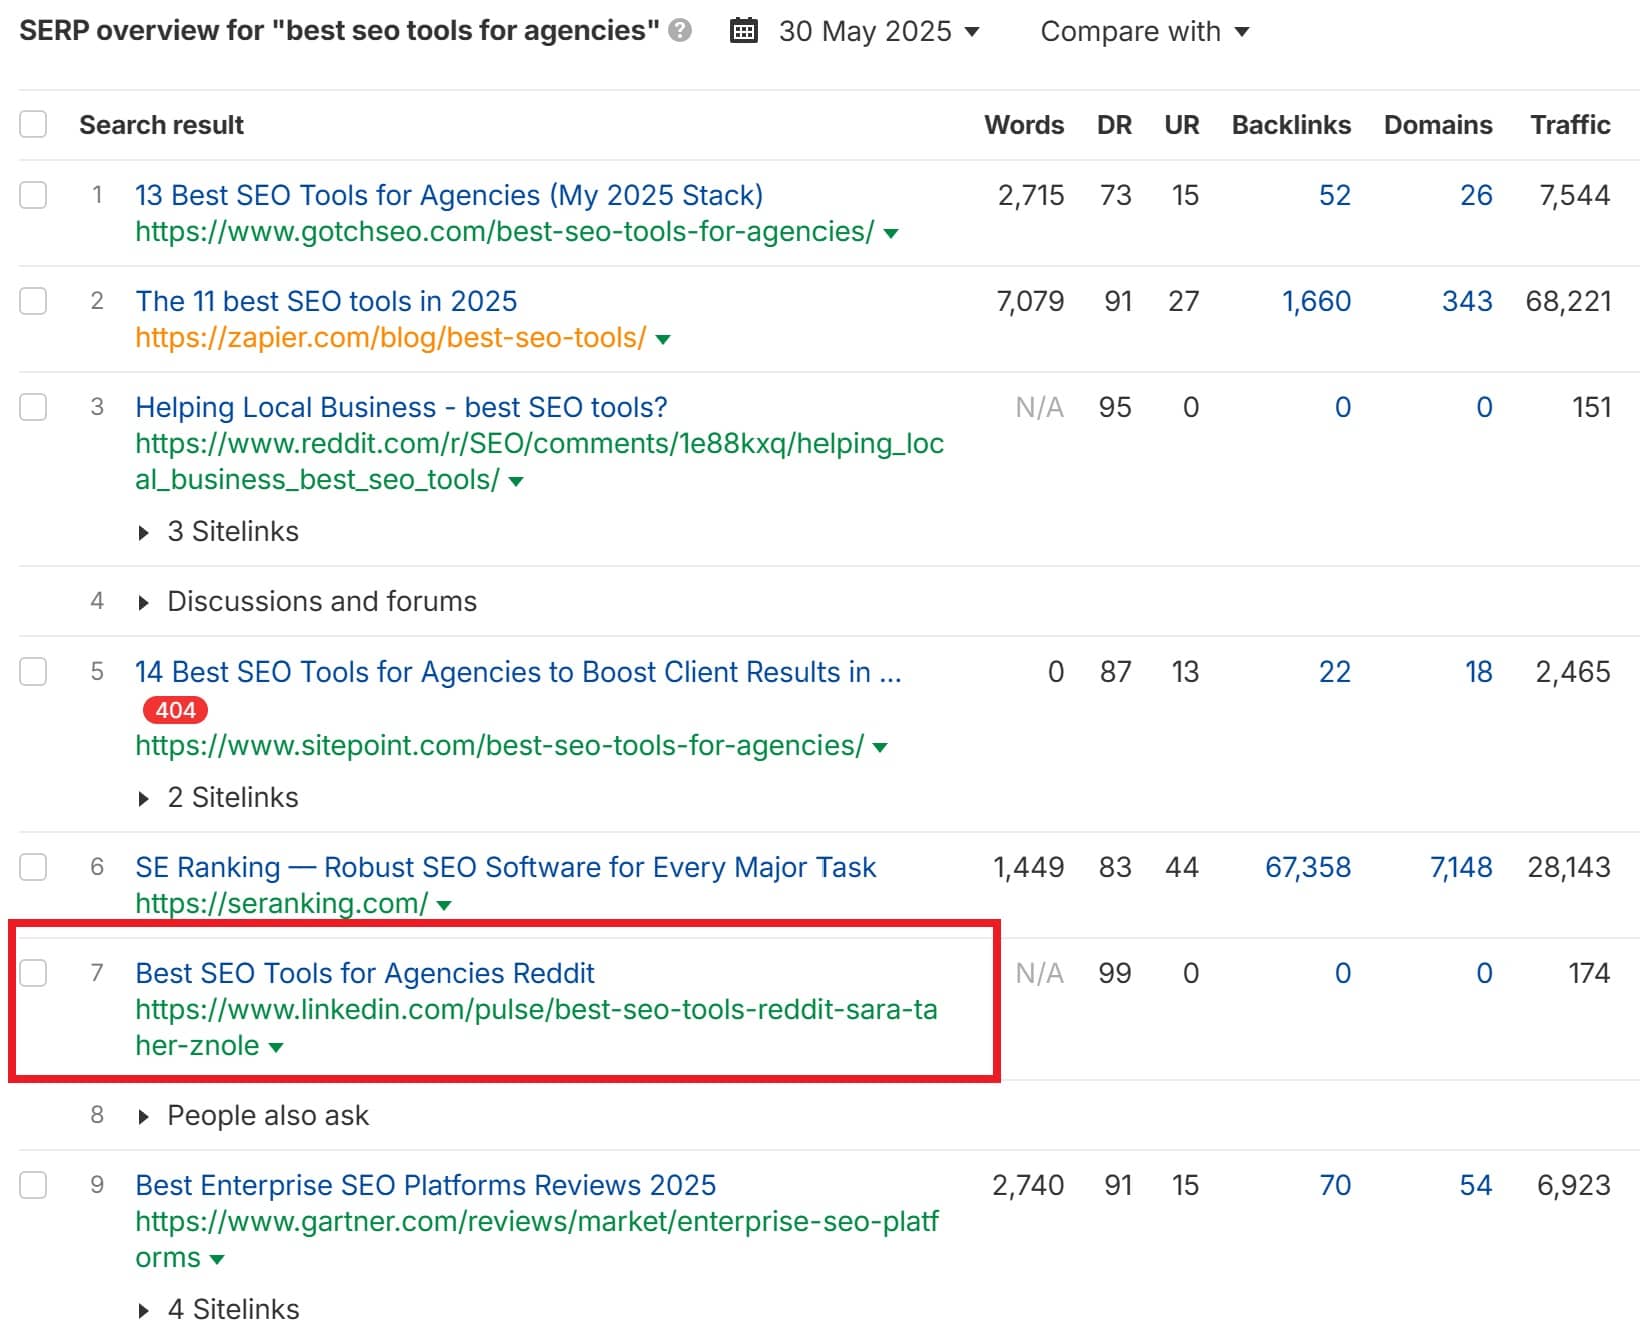Check the box for the gotchseo.com result

[x=33, y=194]
